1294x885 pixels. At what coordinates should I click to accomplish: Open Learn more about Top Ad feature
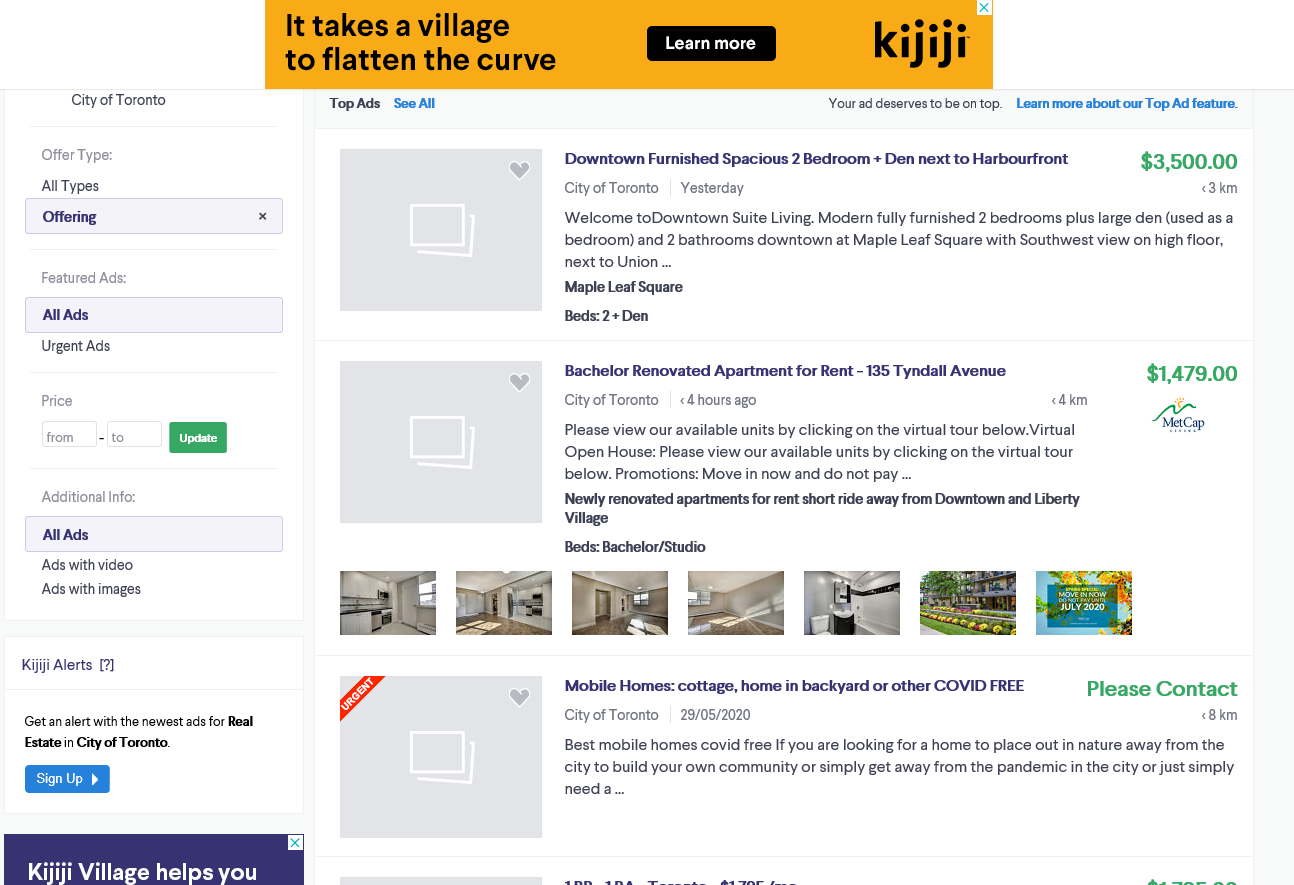(x=1127, y=103)
